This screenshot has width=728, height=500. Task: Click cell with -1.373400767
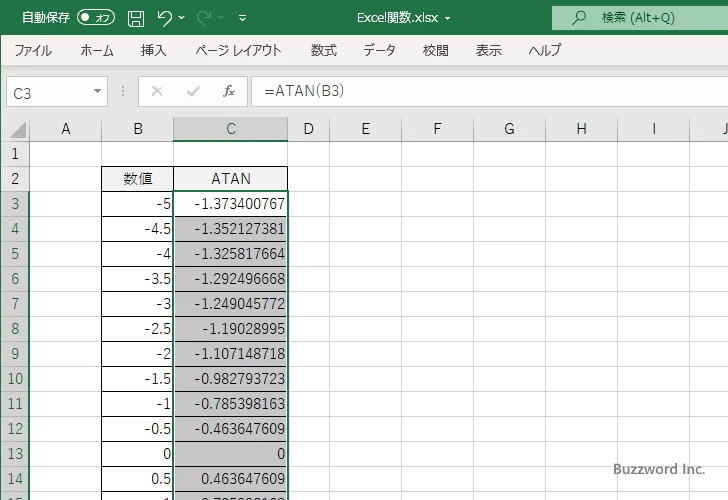[231, 204]
